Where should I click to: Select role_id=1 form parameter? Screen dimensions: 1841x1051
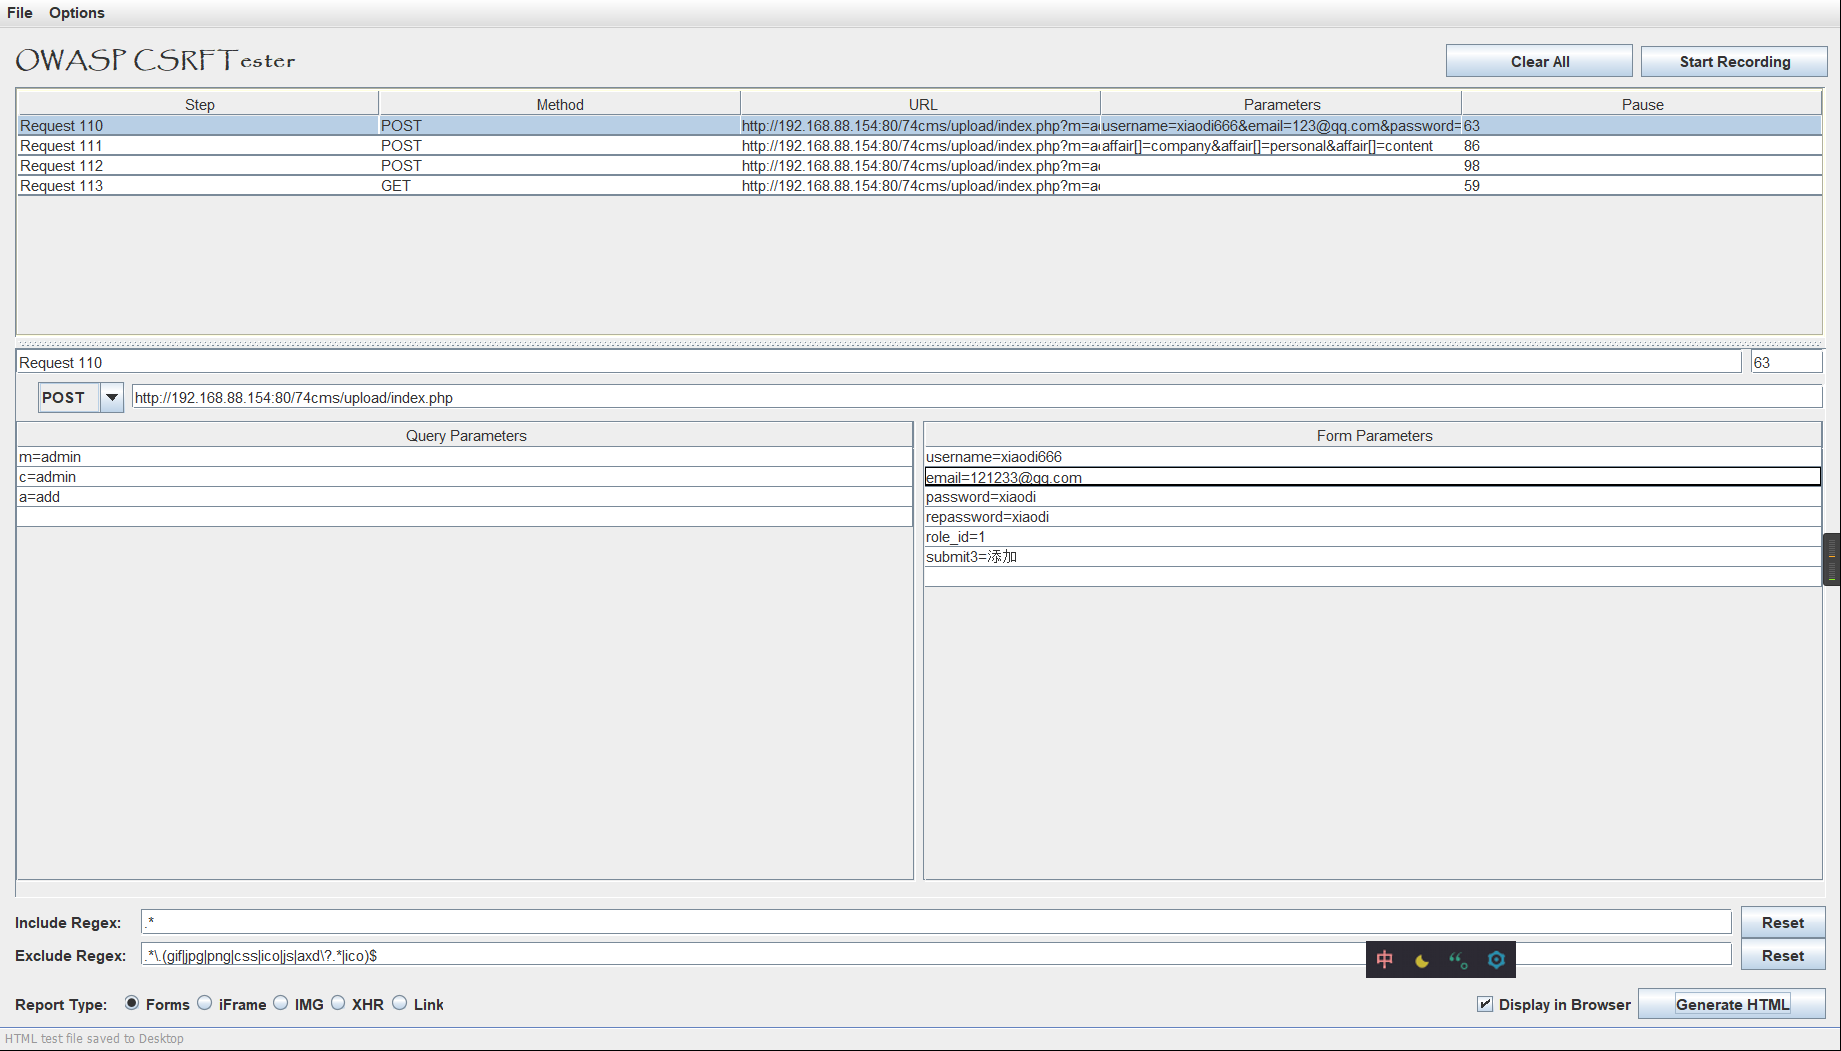click(1372, 537)
